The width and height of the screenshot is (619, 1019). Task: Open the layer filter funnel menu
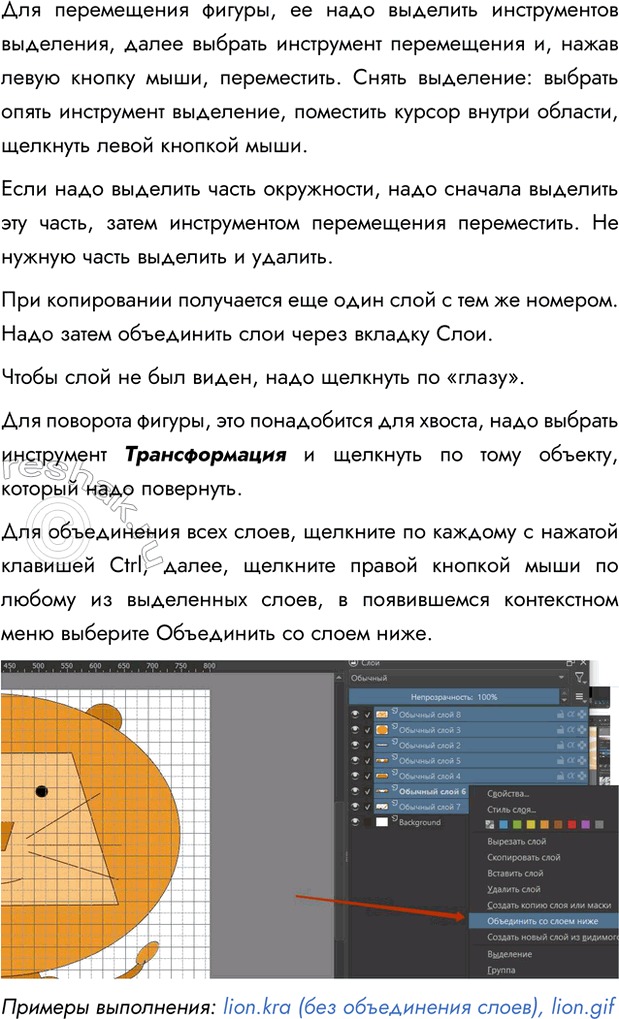(579, 678)
